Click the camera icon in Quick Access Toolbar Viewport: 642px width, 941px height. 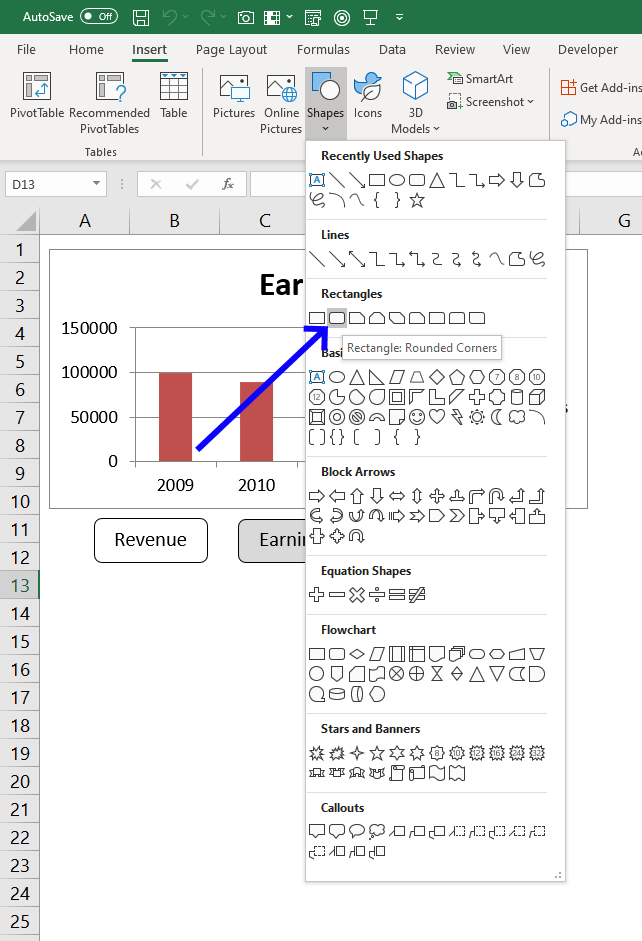pos(245,18)
